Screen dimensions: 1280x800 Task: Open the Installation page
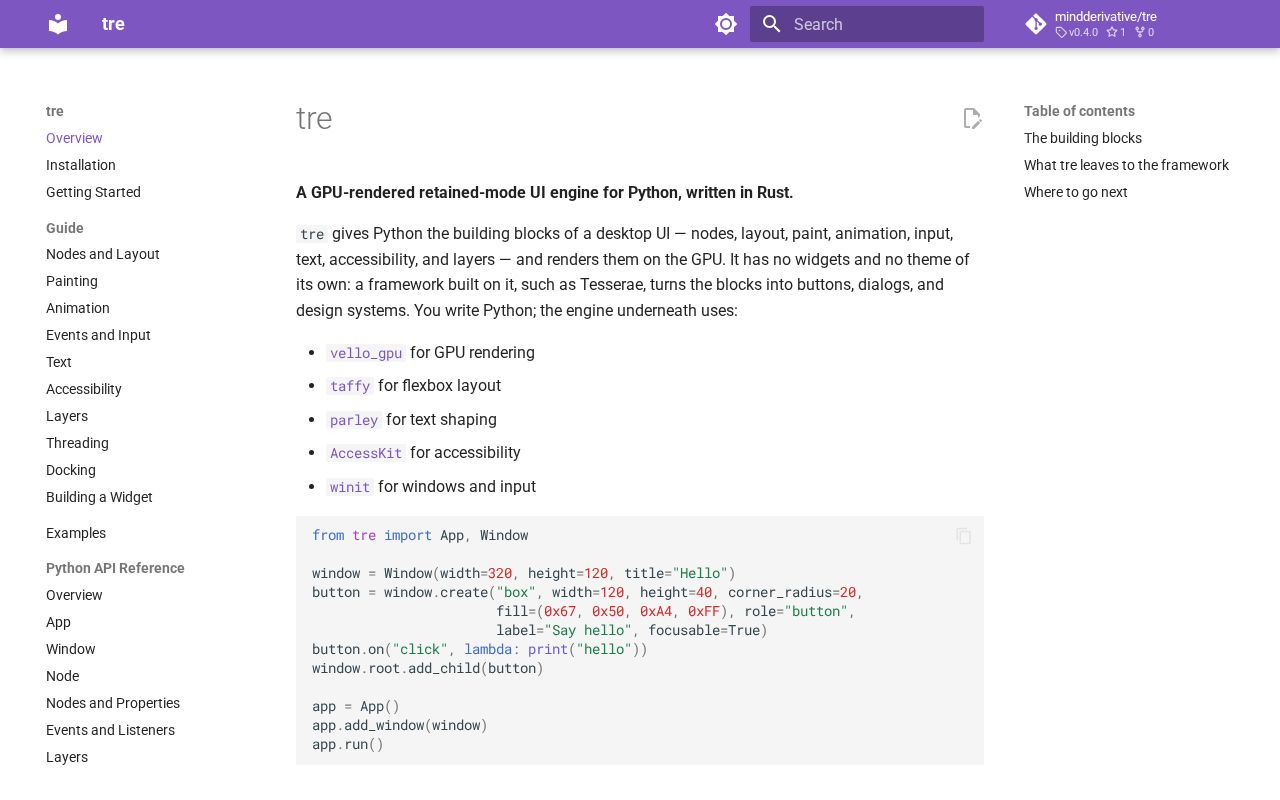81,165
